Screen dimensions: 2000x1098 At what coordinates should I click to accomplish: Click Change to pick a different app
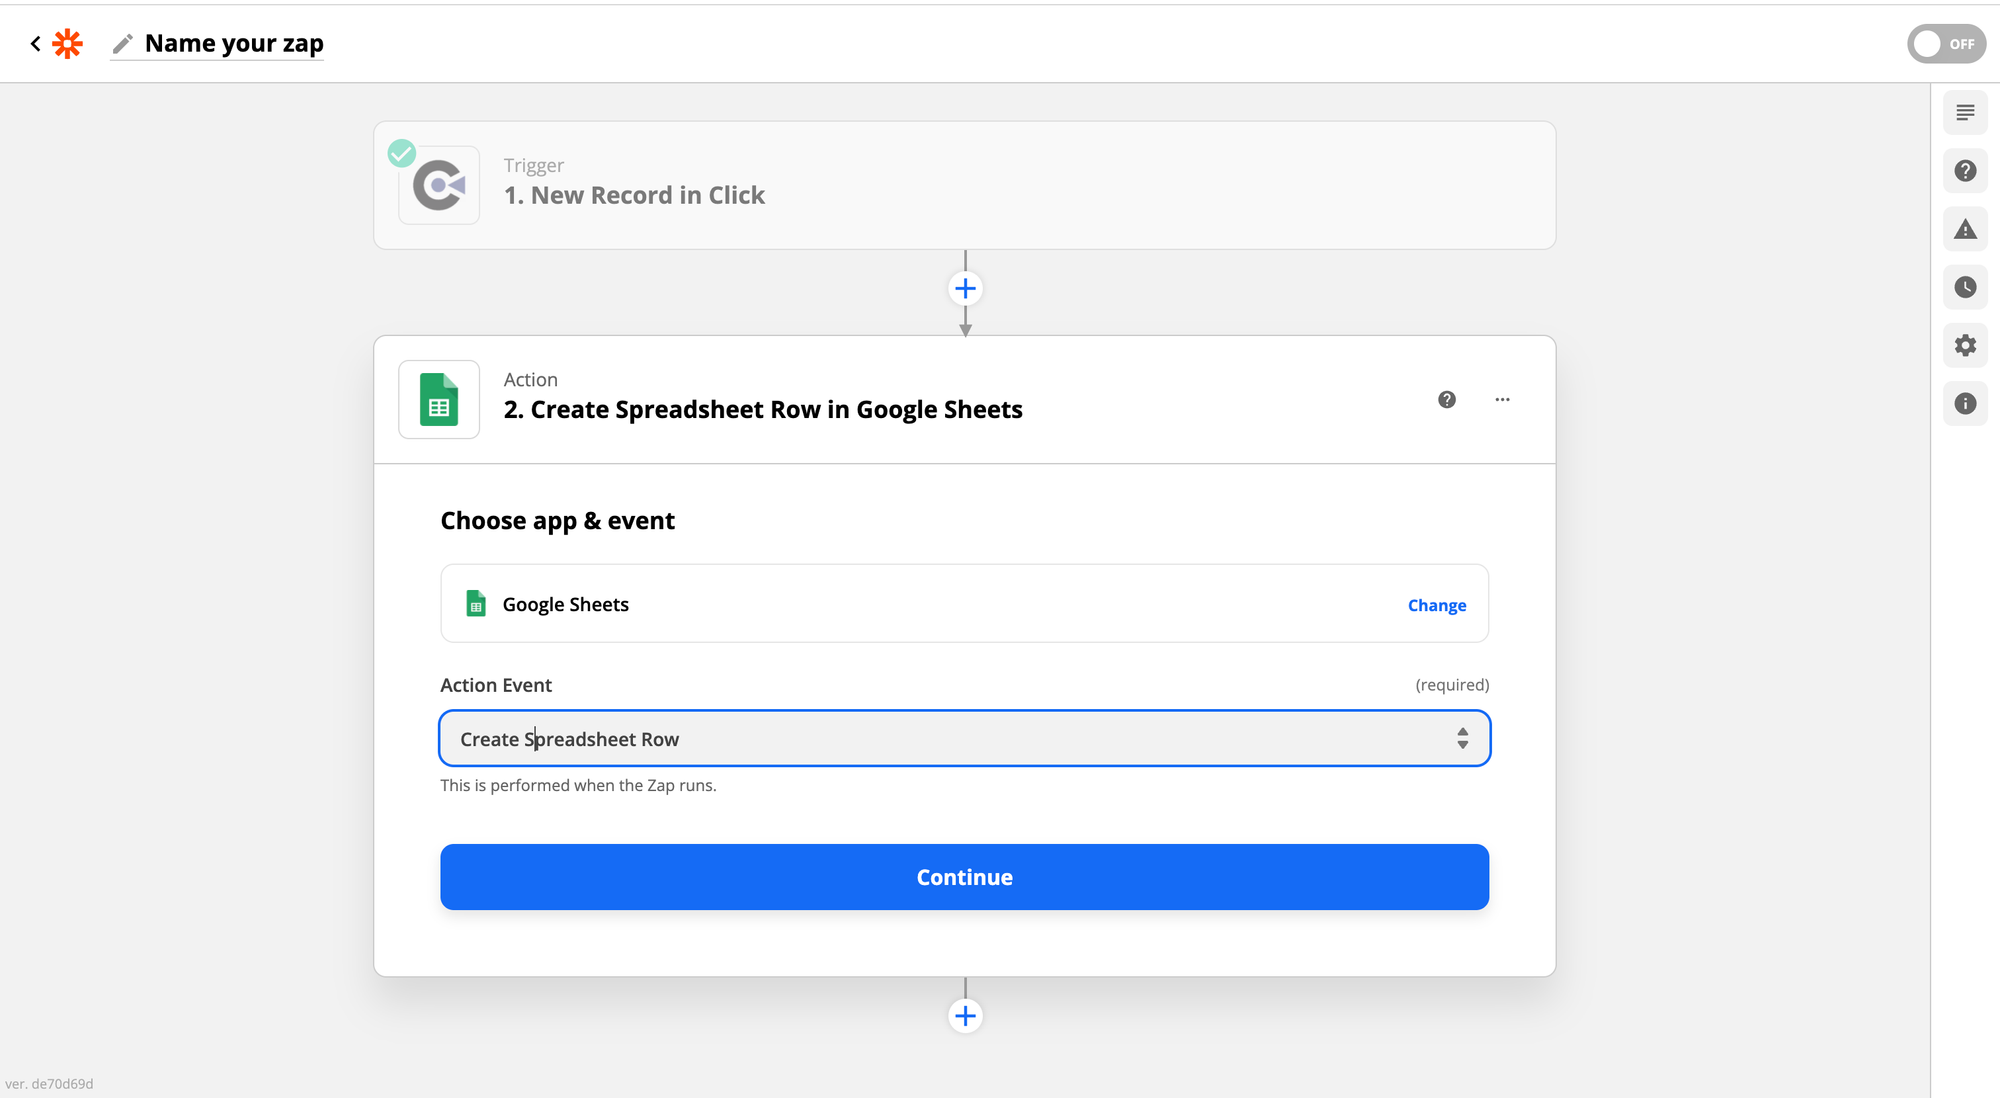pos(1437,605)
